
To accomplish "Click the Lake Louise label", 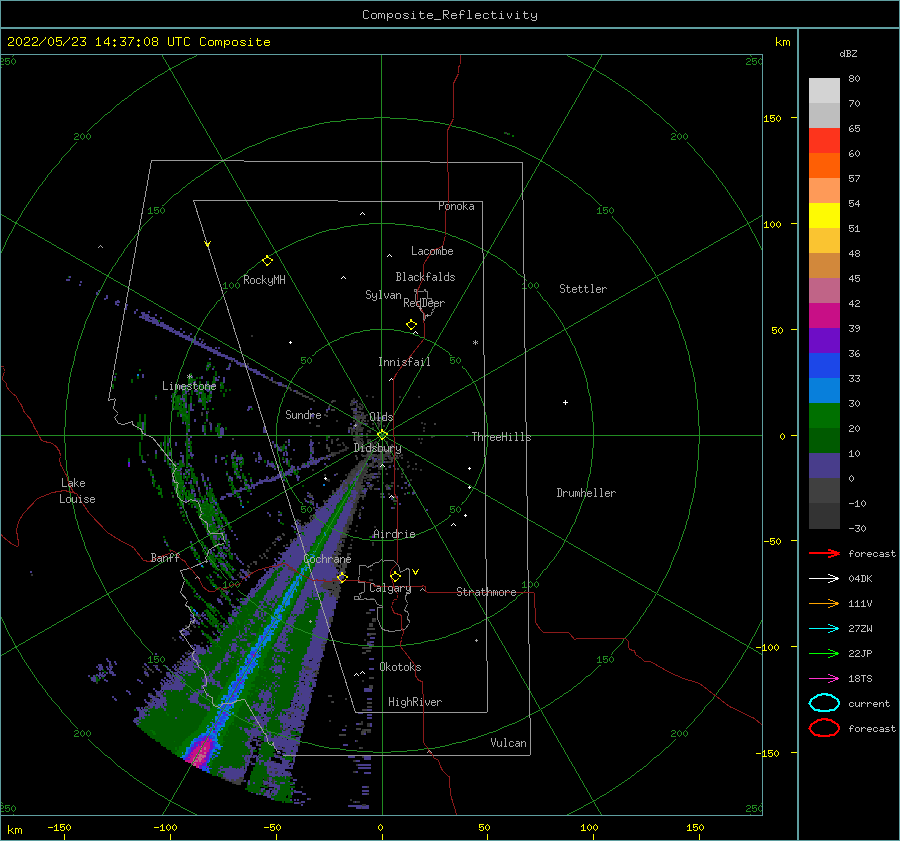I will (x=77, y=491).
